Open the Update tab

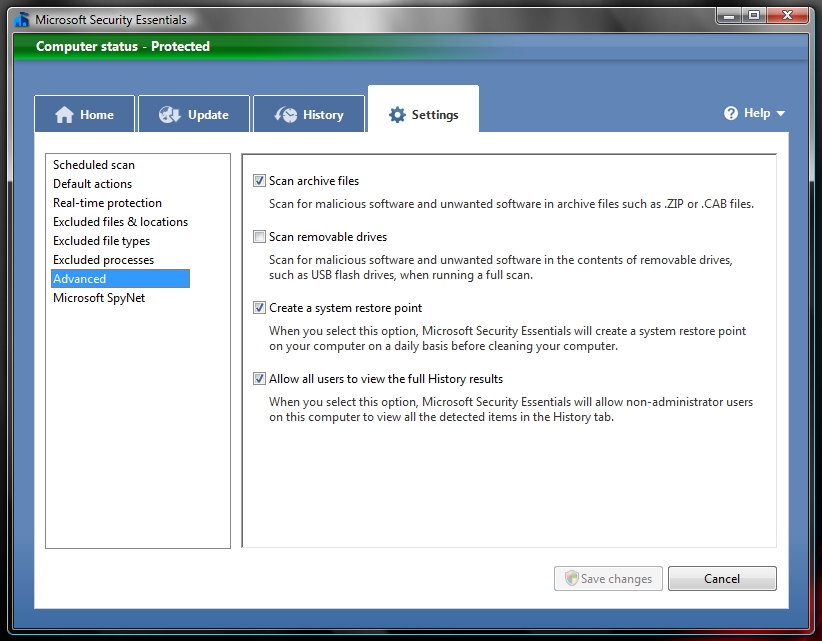(194, 114)
